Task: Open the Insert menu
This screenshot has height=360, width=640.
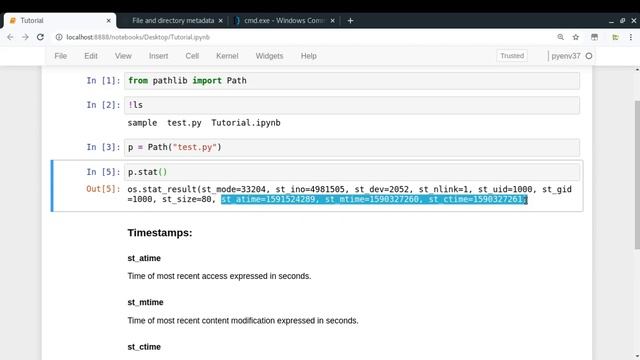Action: [158, 56]
